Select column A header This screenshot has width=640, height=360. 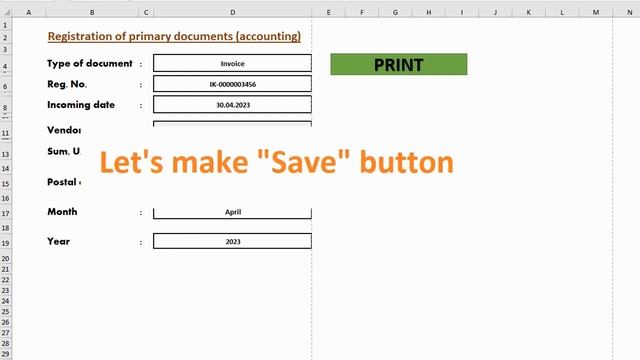click(29, 12)
